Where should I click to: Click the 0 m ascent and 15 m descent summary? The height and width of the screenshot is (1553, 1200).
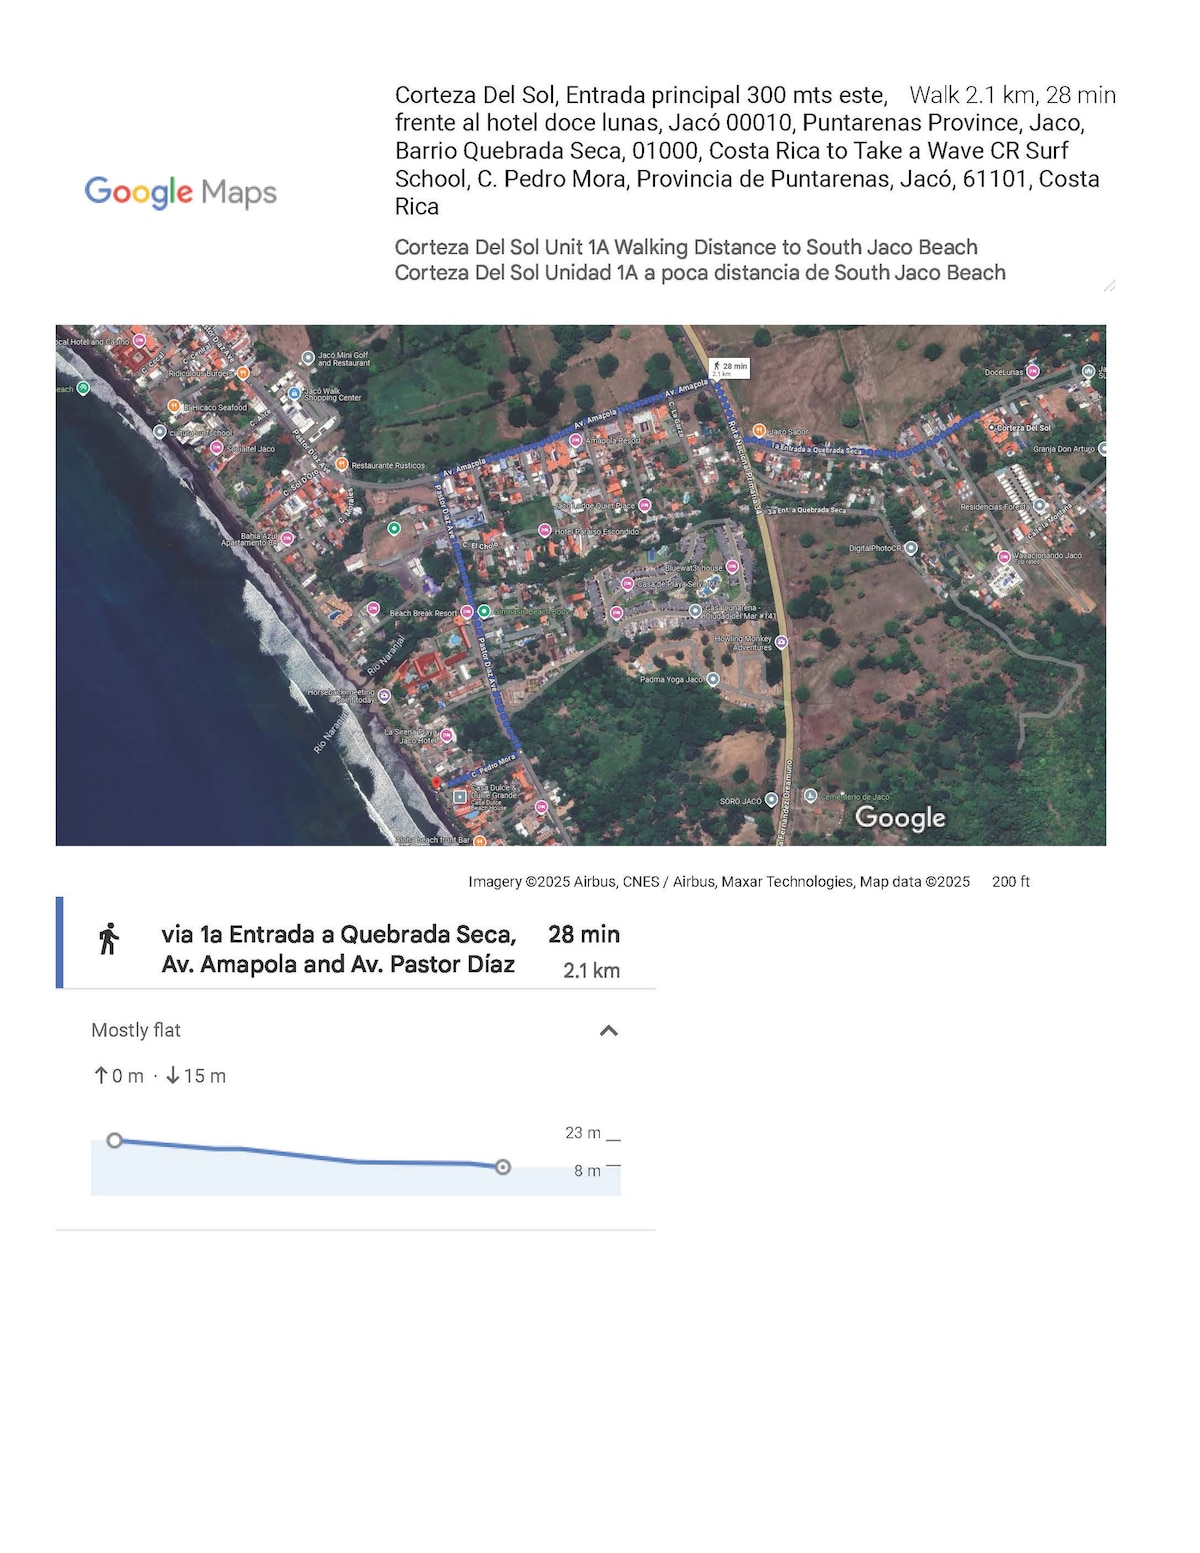[x=160, y=1076]
